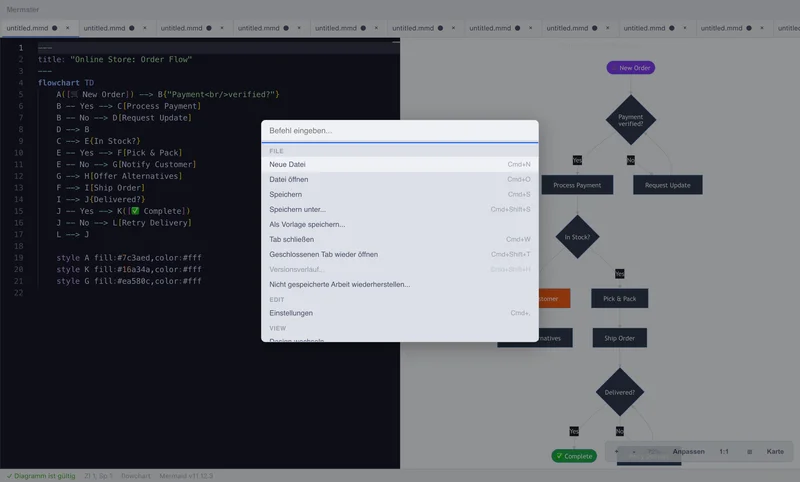Click the zoom in plus icon
The width and height of the screenshot is (800, 482).
pos(616,451)
